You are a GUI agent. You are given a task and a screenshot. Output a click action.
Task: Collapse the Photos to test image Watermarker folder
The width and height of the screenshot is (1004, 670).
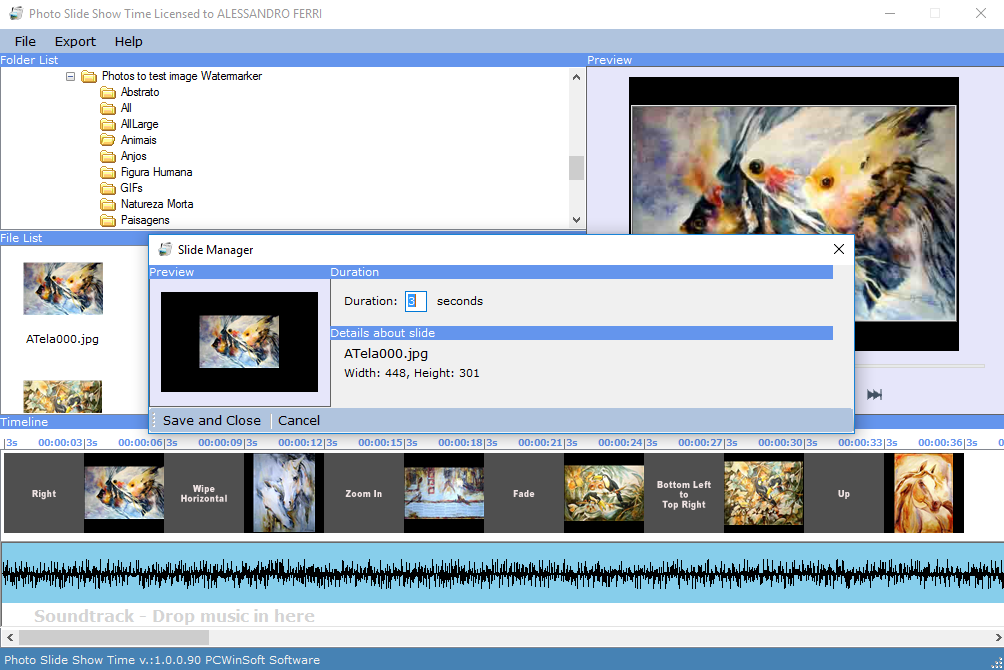tap(70, 76)
